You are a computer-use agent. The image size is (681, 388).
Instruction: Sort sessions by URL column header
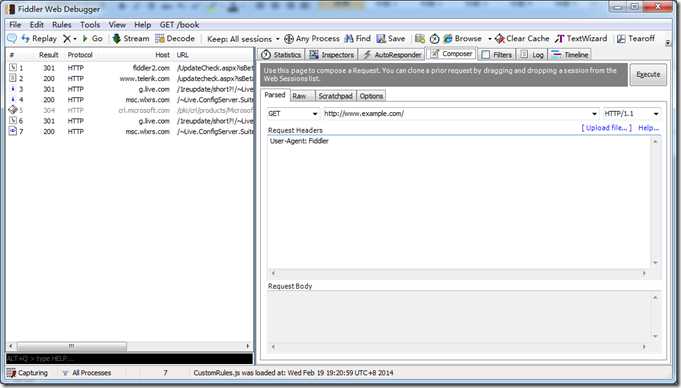[182, 55]
